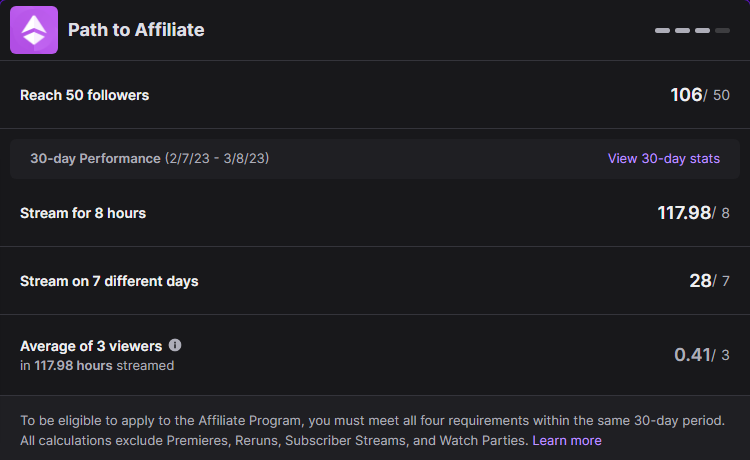This screenshot has height=460, width=750.
Task: Click the third progress segment in the header
Action: click(x=702, y=31)
